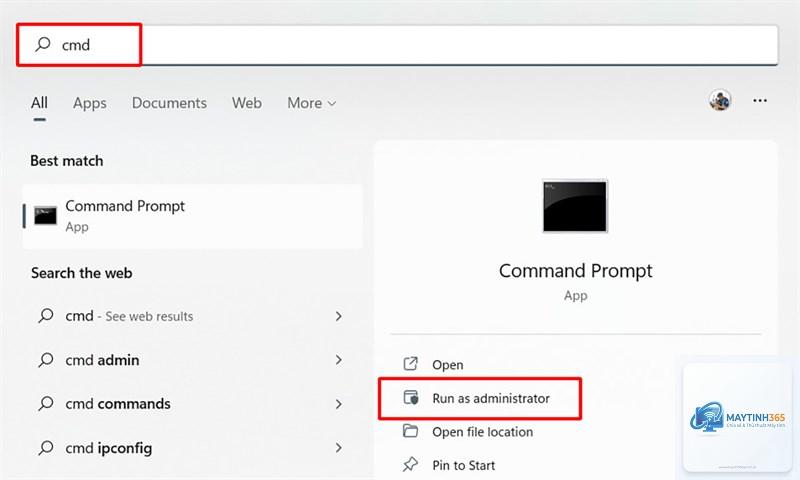Click the 'Best match' heading
This screenshot has height=480, width=800.
(x=67, y=161)
